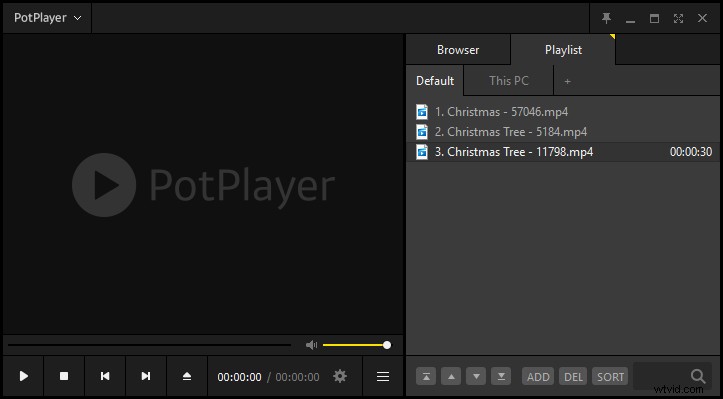Start playback with the Play button
723x399 pixels.
(x=24, y=376)
